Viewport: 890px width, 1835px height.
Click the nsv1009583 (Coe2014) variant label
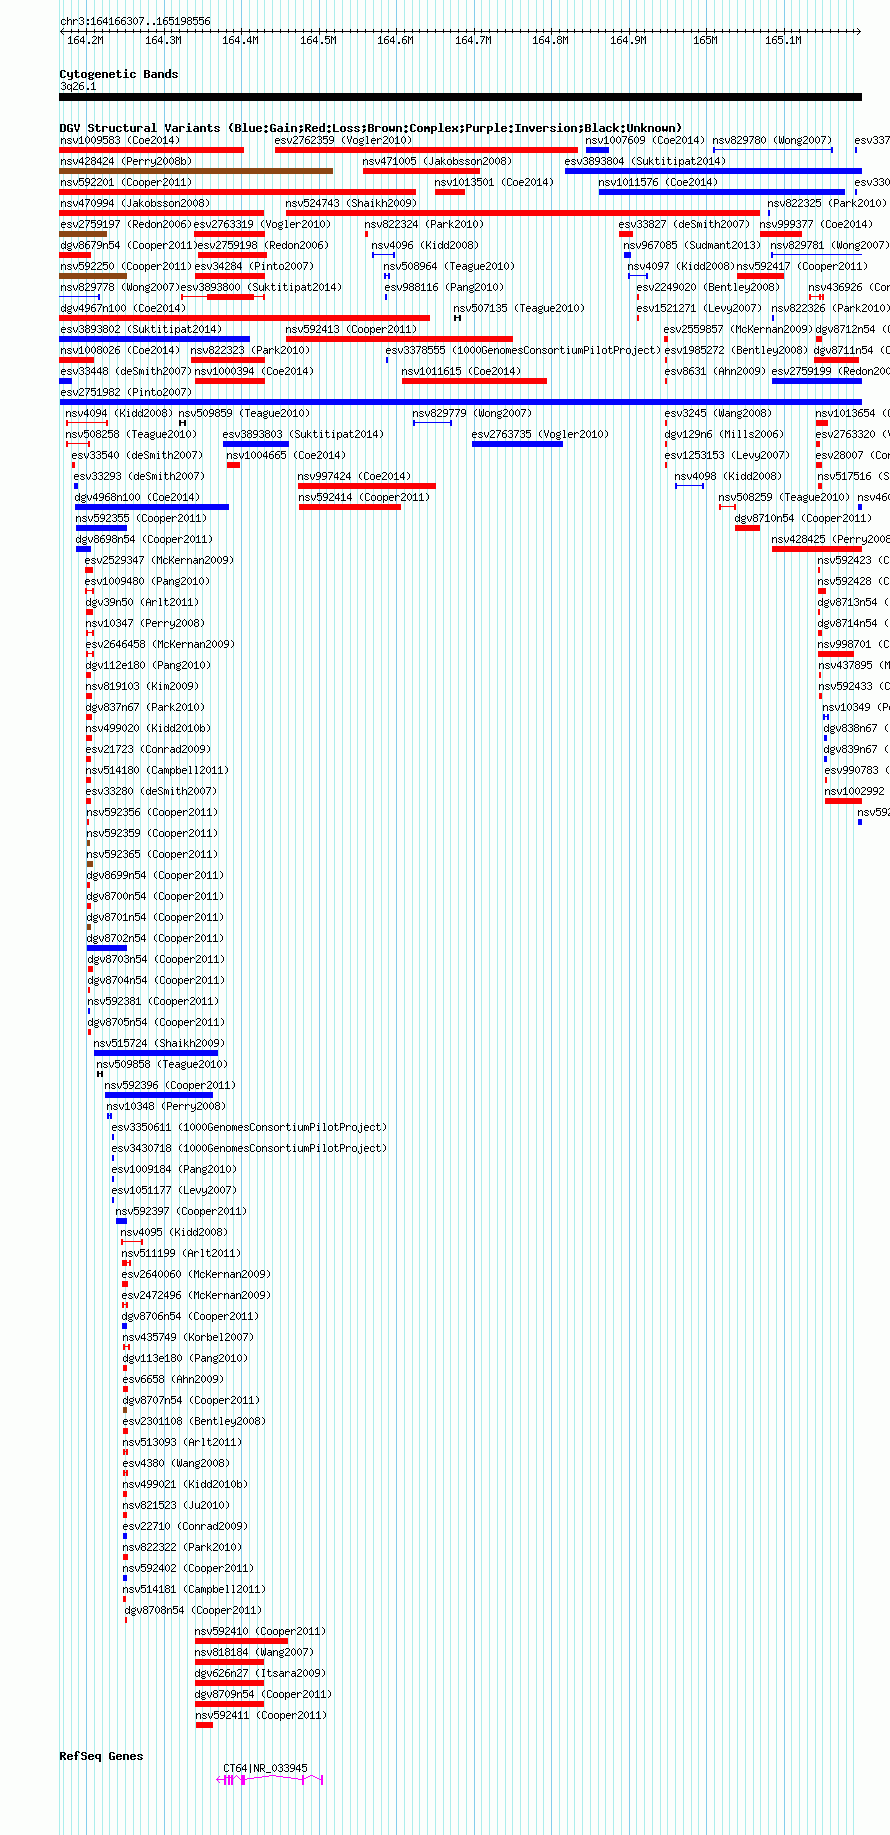tap(120, 140)
